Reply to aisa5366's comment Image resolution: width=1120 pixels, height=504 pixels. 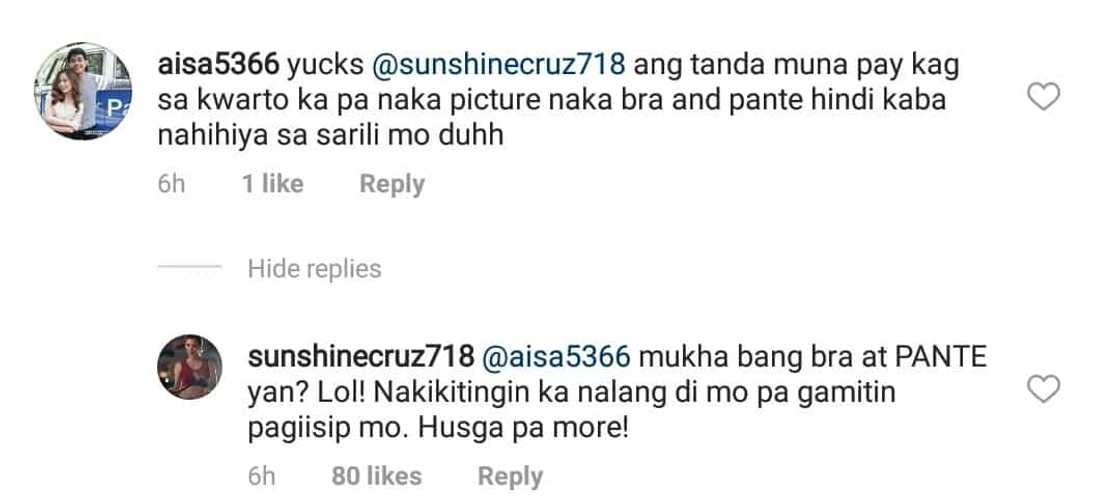pos(392,184)
